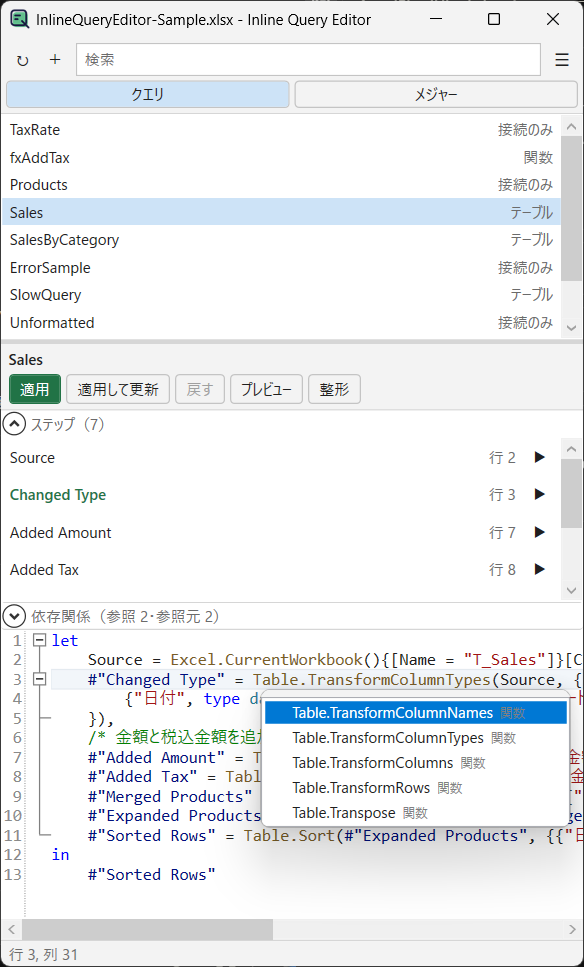This screenshot has height=967, width=584.
Task: Click the 整形 format button
Action: coord(334,389)
